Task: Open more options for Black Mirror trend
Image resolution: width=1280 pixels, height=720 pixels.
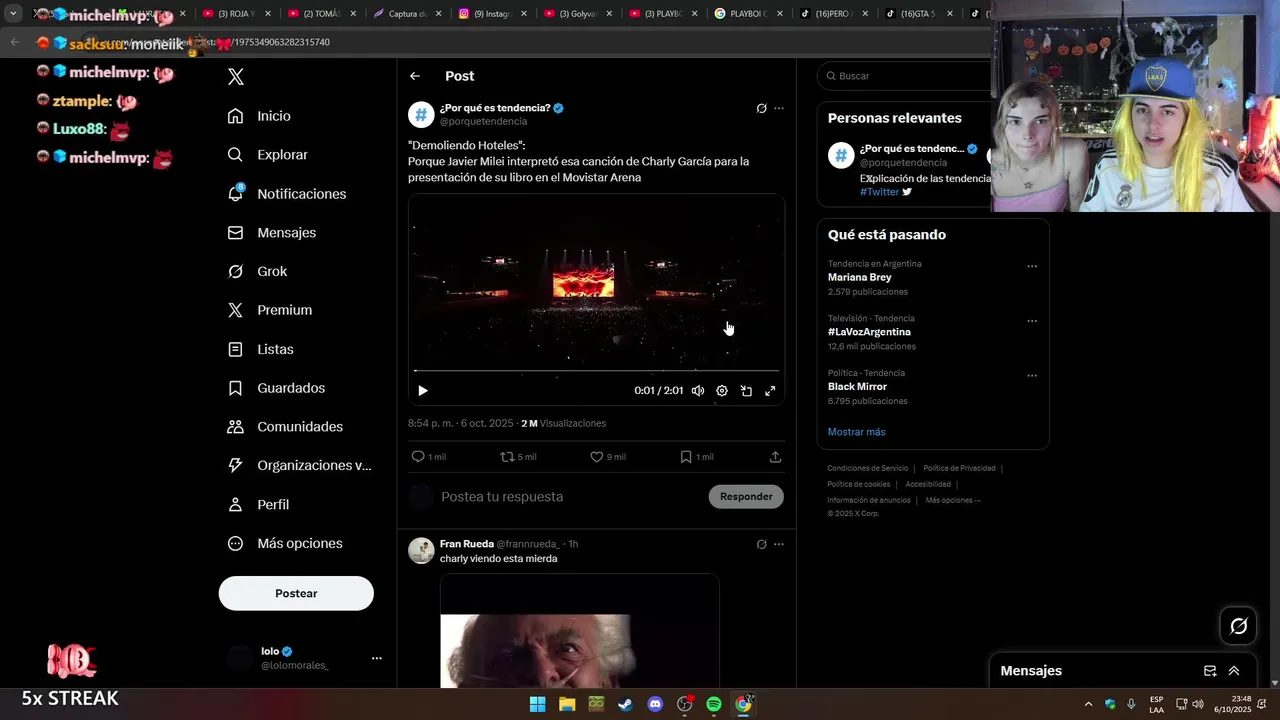Action: click(x=1032, y=376)
